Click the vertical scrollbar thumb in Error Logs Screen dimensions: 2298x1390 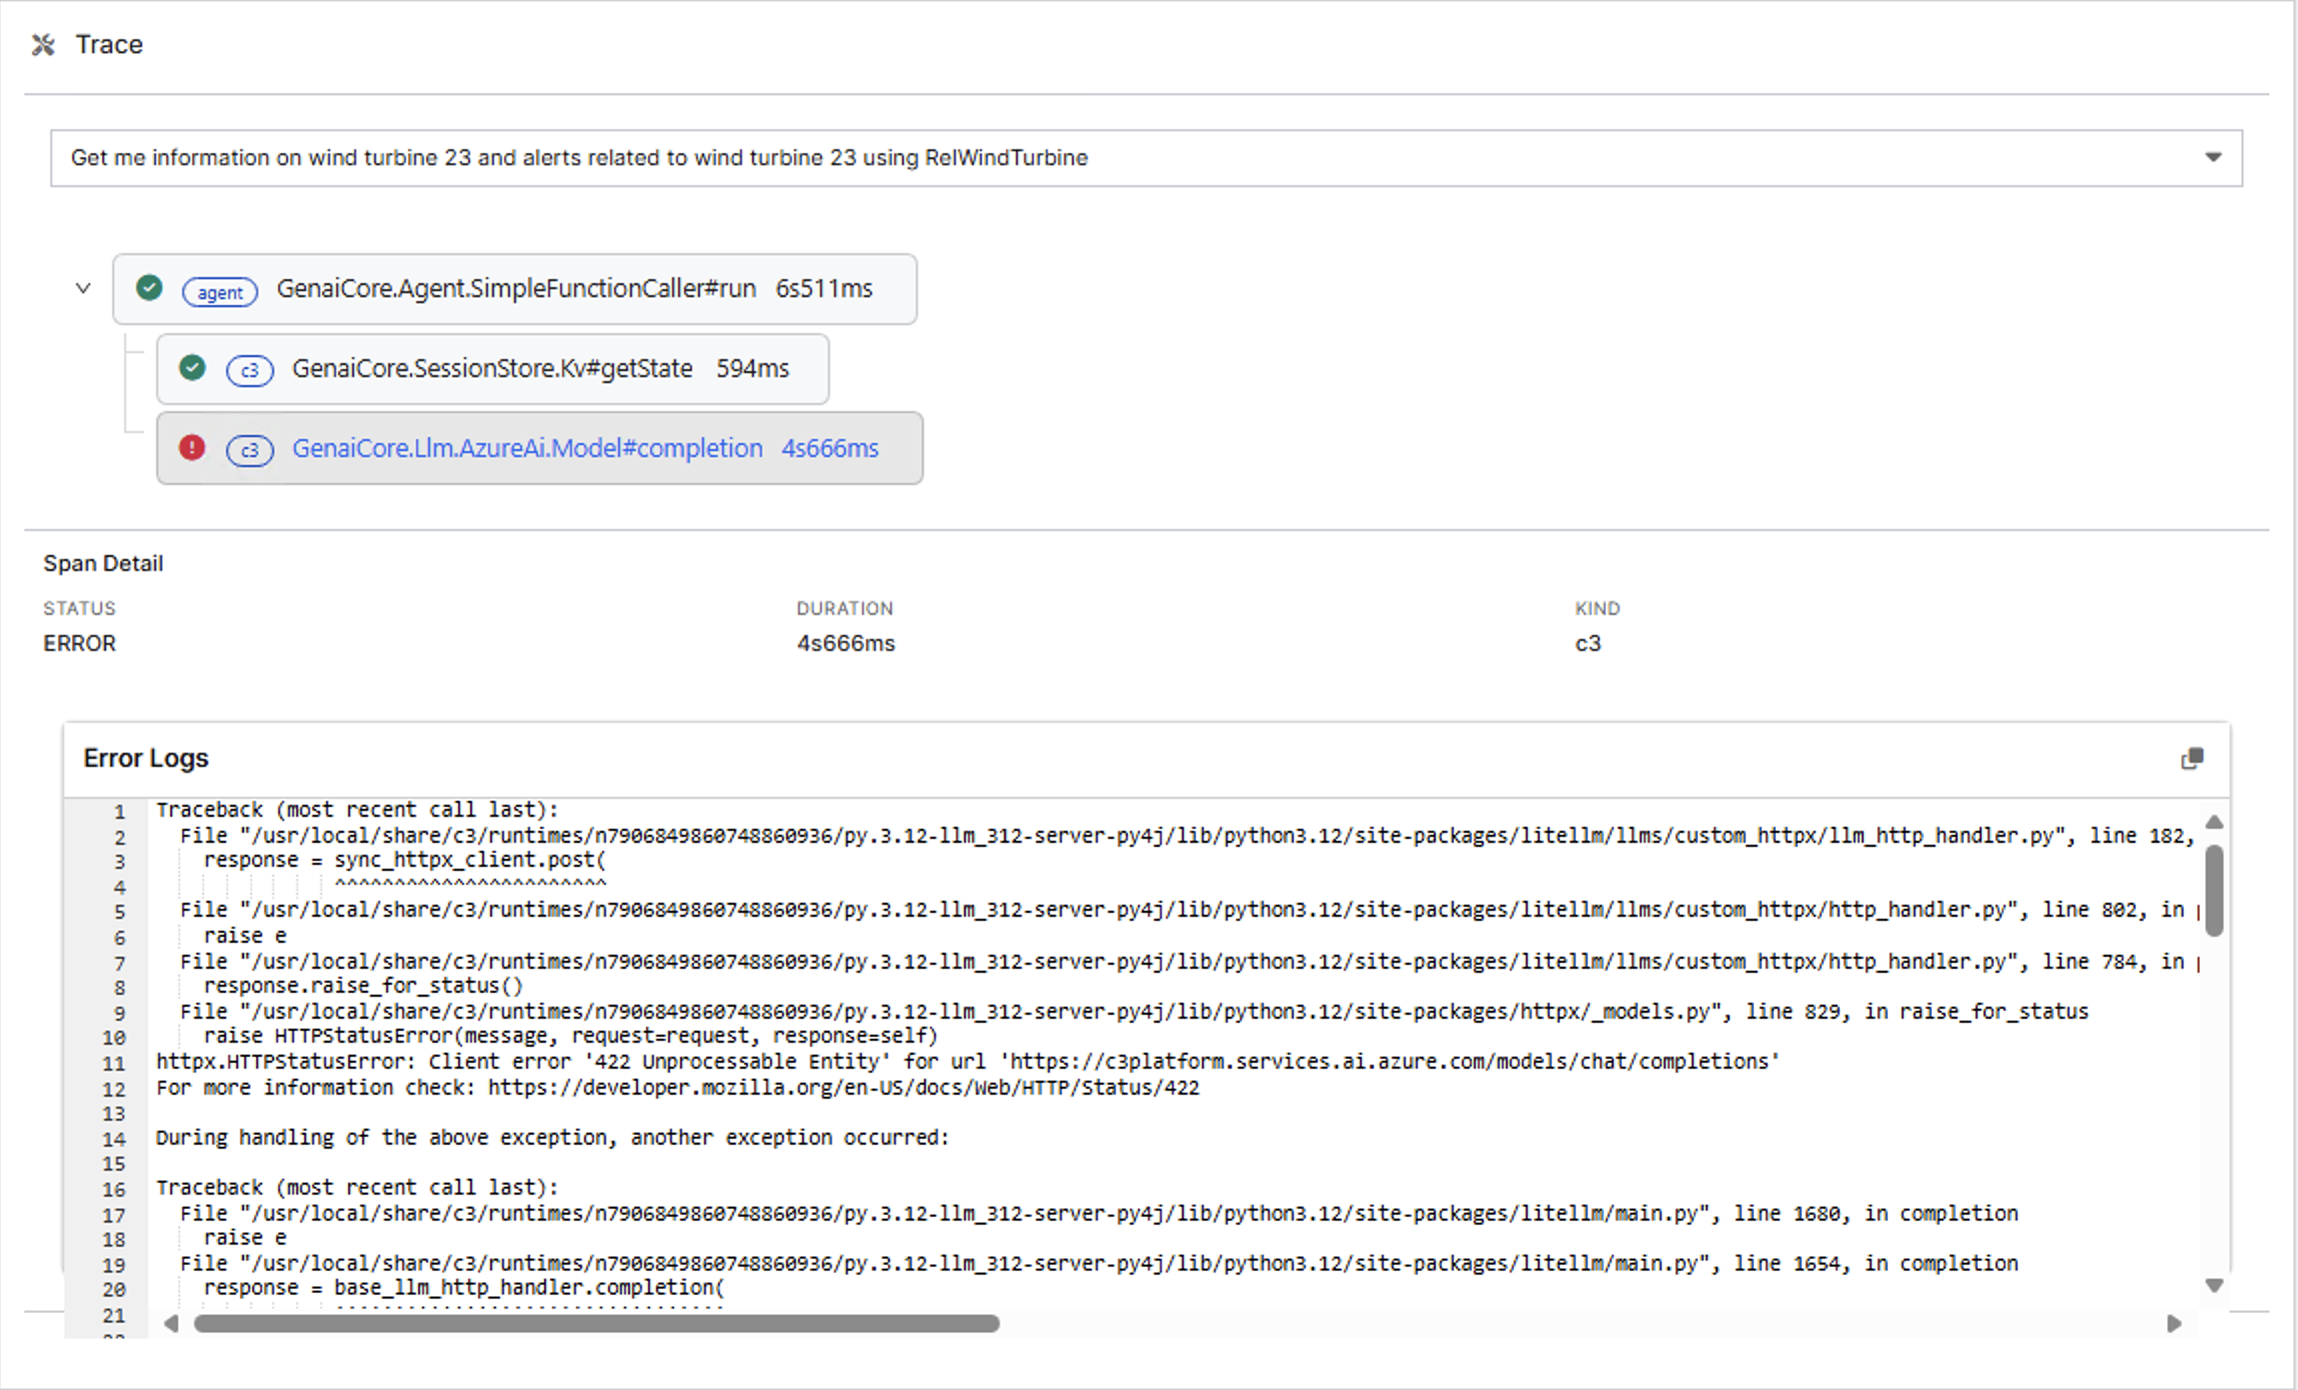tap(2214, 890)
